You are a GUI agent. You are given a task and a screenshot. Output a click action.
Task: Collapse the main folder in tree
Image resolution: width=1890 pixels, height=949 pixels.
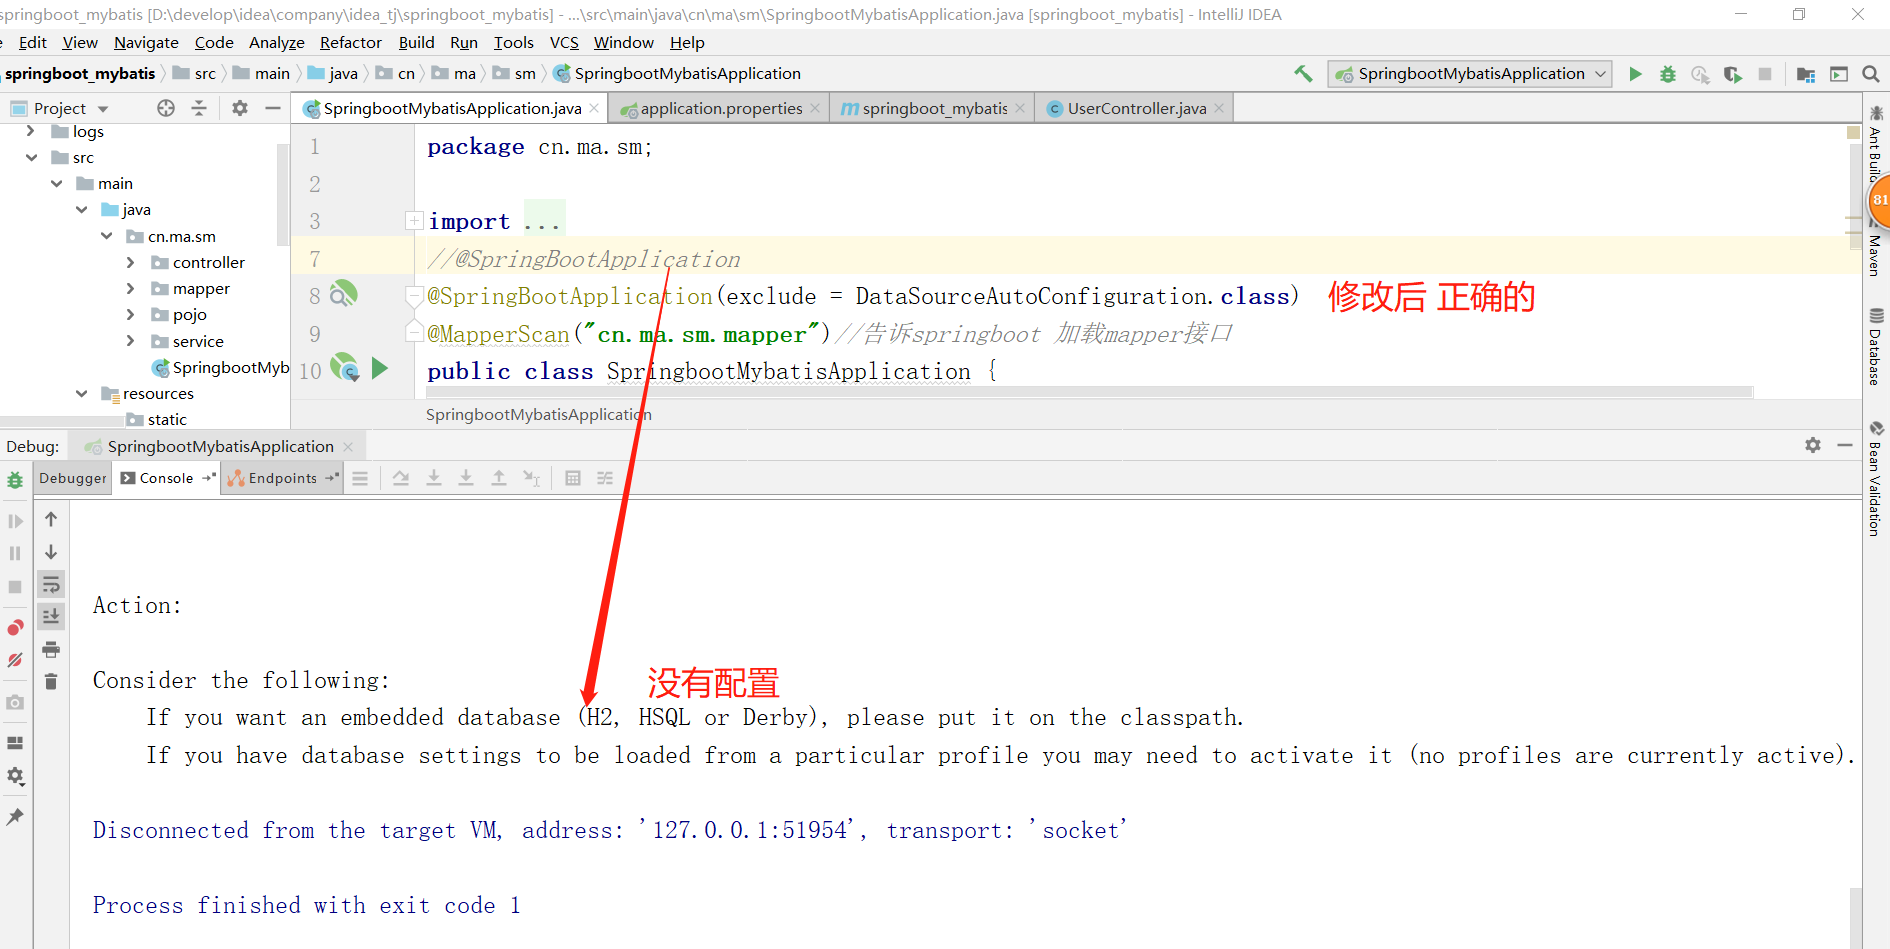pos(56,184)
